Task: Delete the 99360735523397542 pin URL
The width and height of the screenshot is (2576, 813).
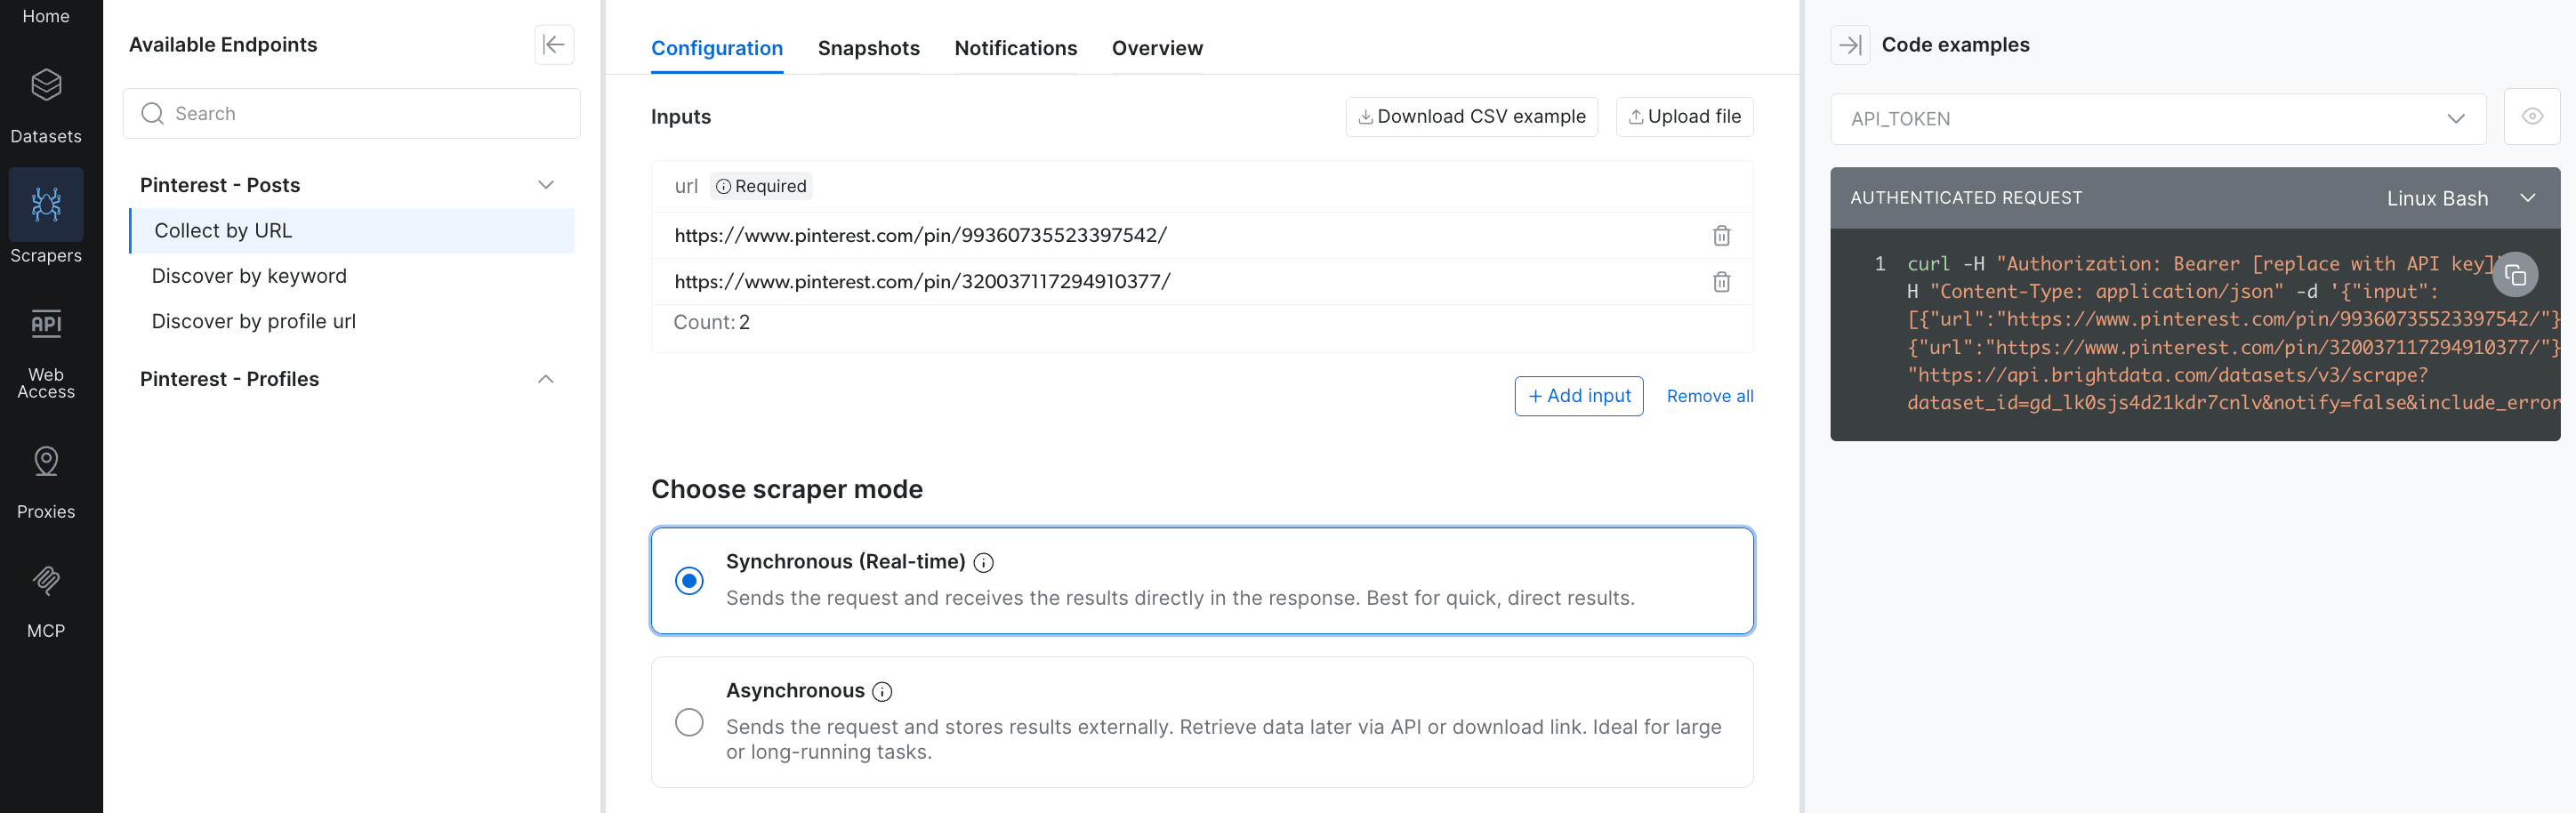Action: [1721, 235]
